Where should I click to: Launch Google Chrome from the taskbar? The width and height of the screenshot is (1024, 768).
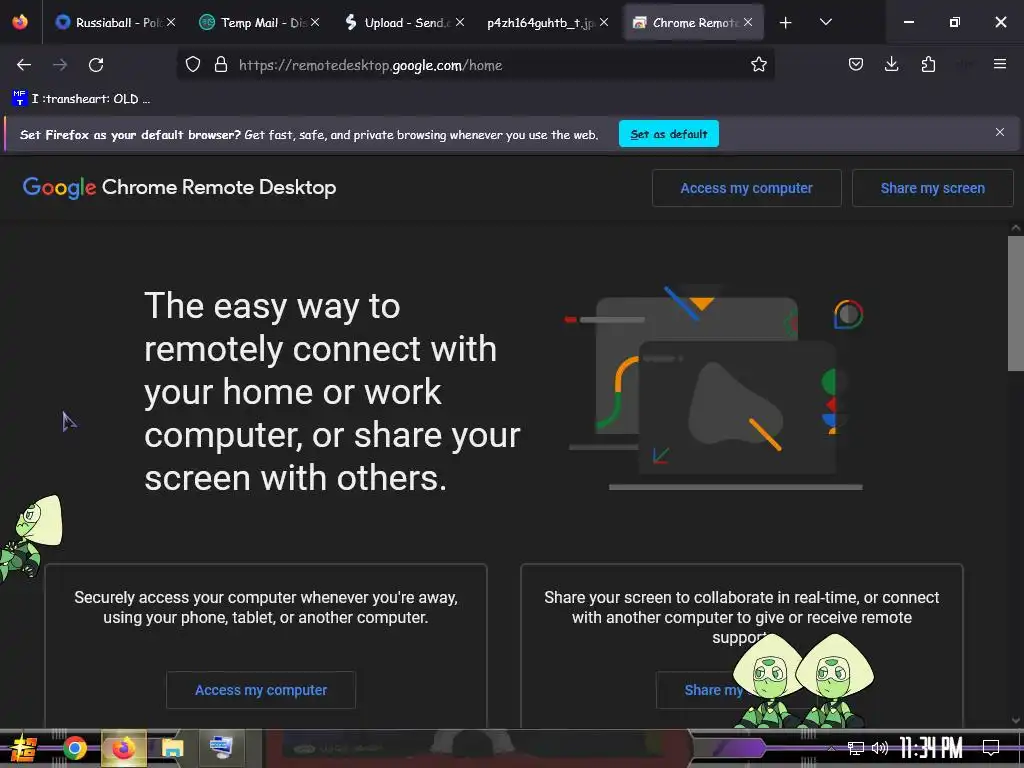click(x=75, y=748)
